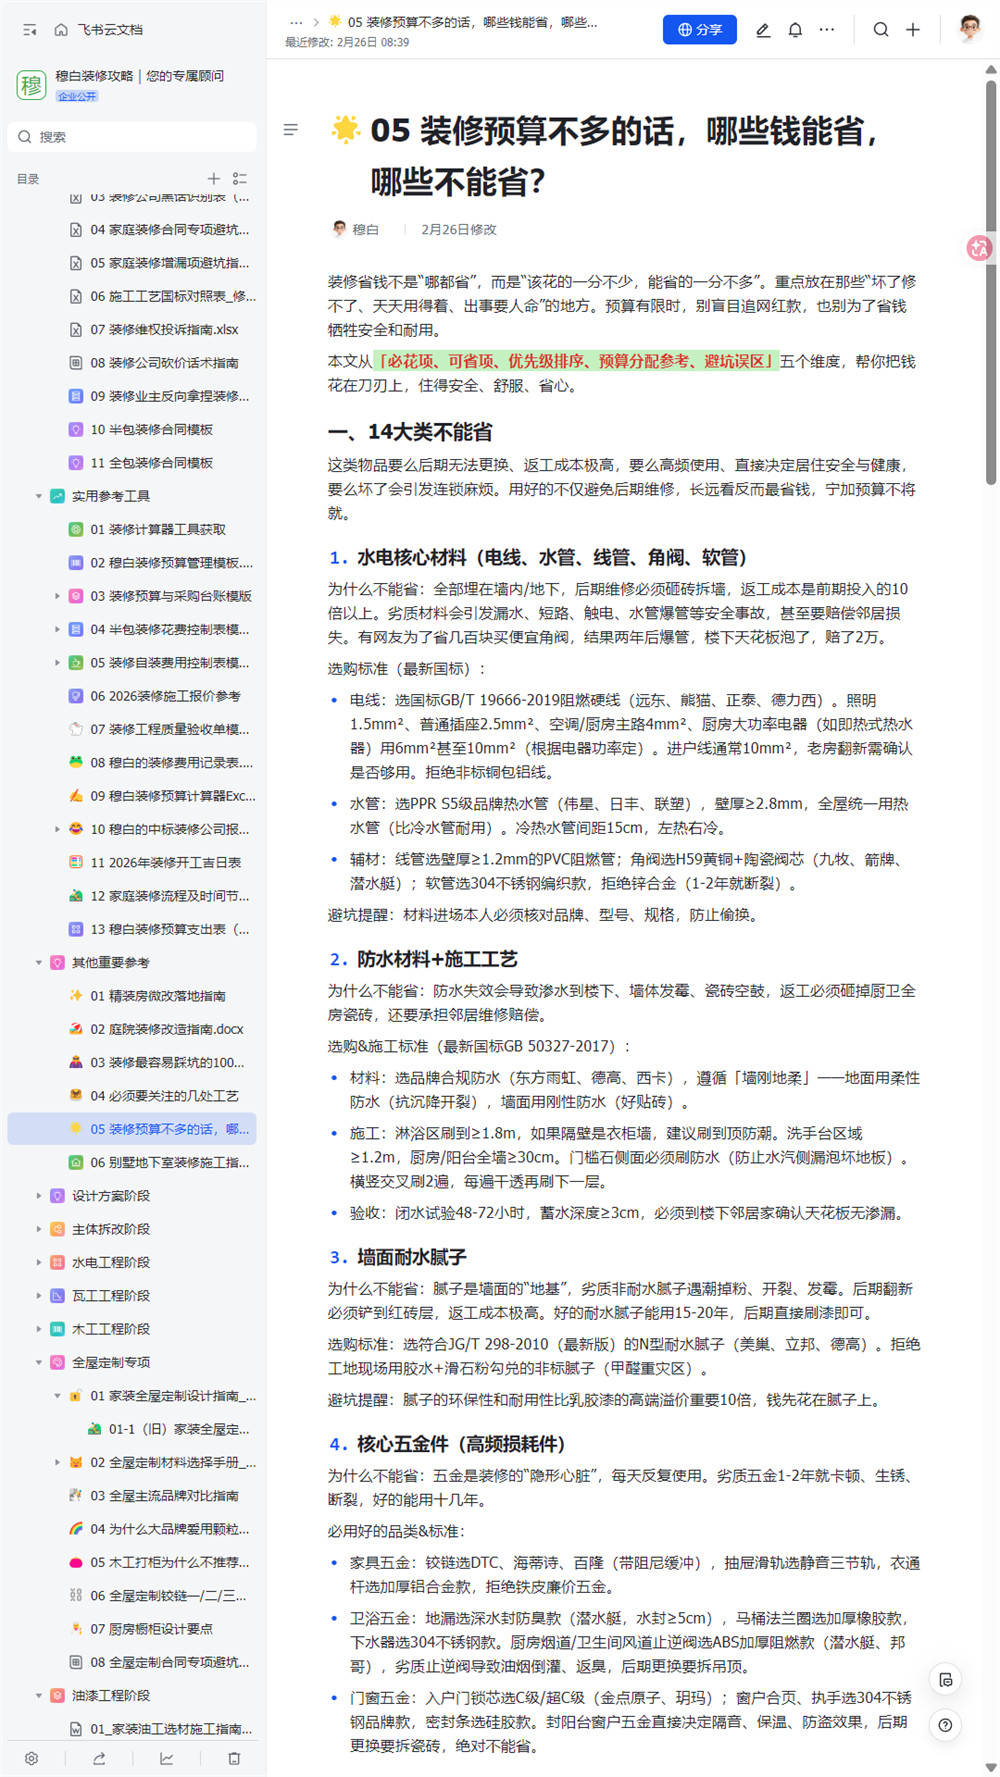Open the pink floating assistant icon on the right edge

tap(979, 248)
